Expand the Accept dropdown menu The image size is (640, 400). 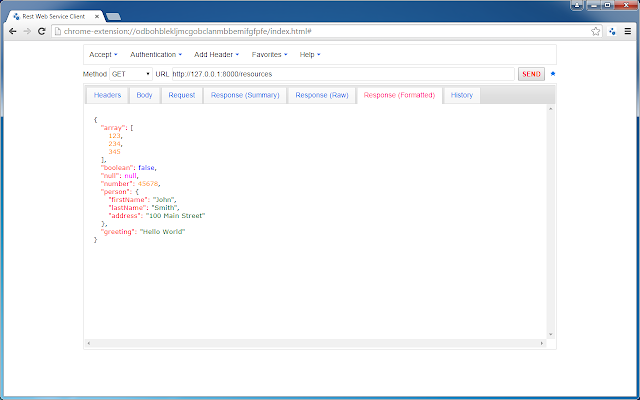pyautogui.click(x=103, y=55)
